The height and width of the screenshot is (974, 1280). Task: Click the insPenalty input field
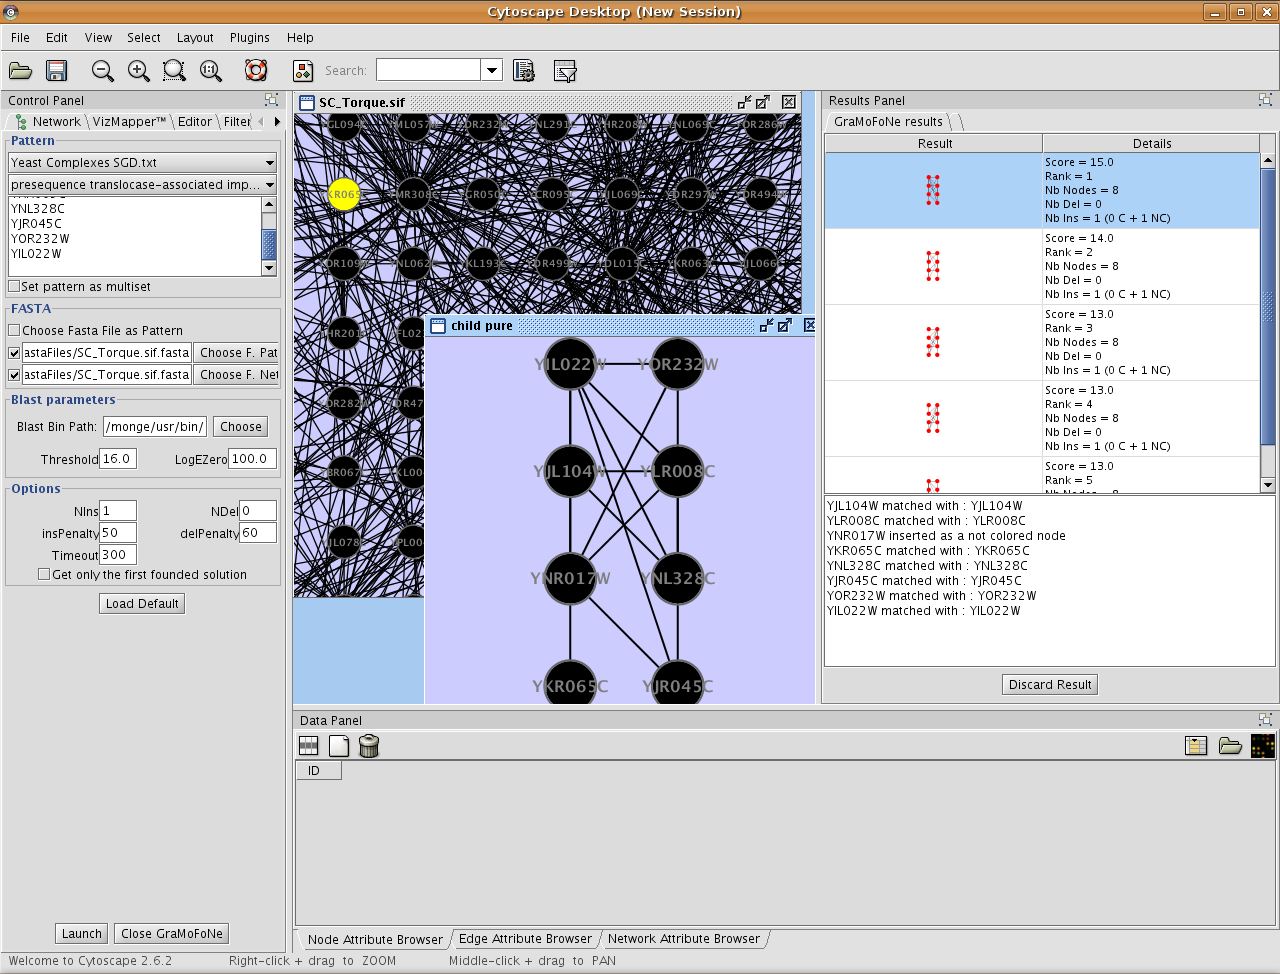(x=118, y=533)
